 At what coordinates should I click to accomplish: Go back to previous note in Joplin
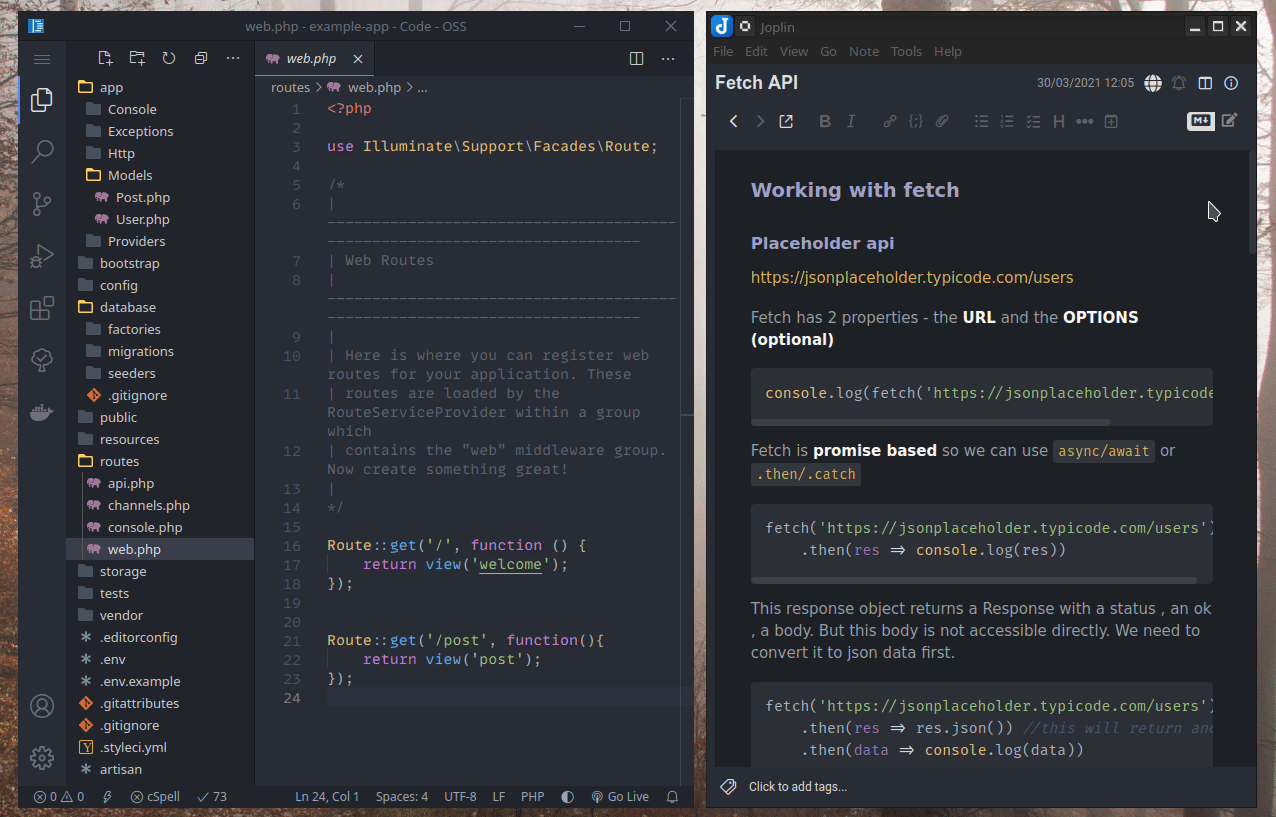point(734,121)
